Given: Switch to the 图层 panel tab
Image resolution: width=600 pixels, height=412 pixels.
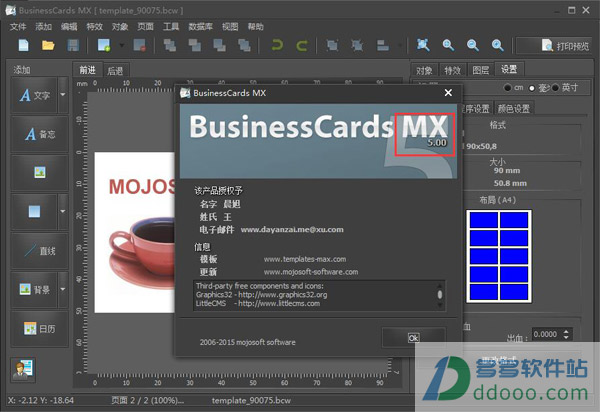Looking at the screenshot, I should (x=481, y=70).
